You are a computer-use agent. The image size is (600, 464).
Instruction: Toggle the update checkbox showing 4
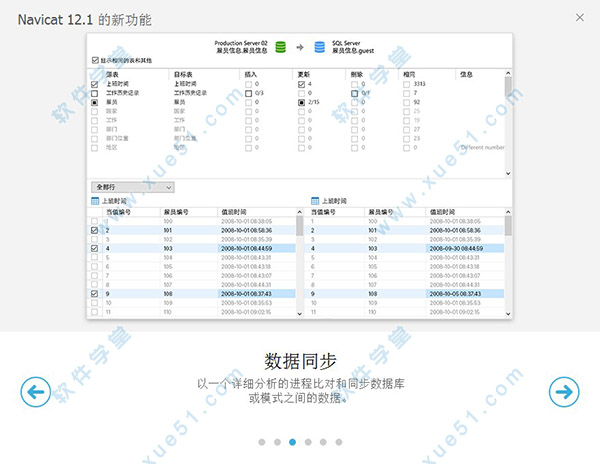point(302,84)
